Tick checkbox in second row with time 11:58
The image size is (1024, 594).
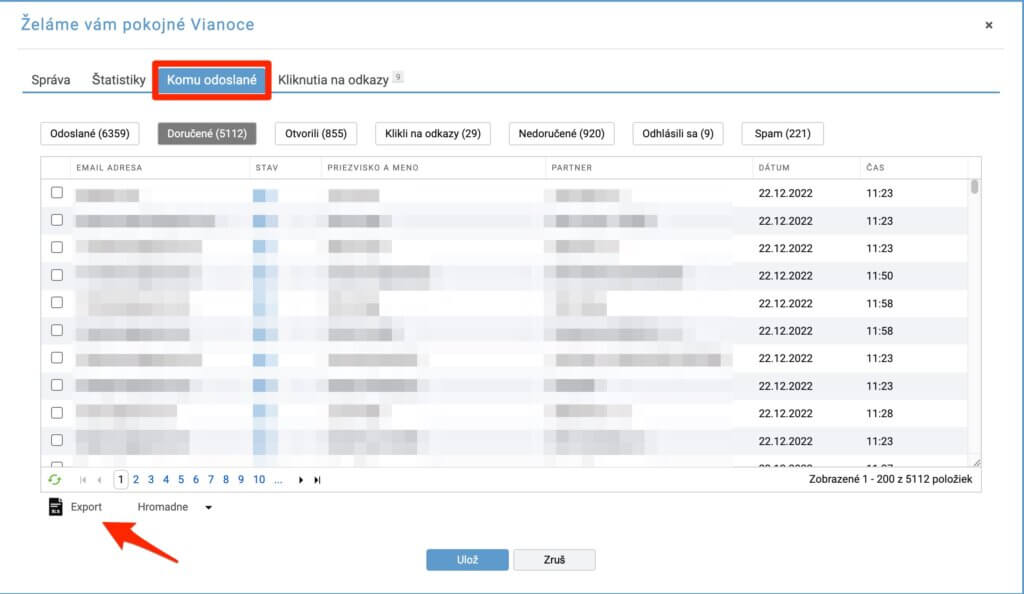(57, 330)
